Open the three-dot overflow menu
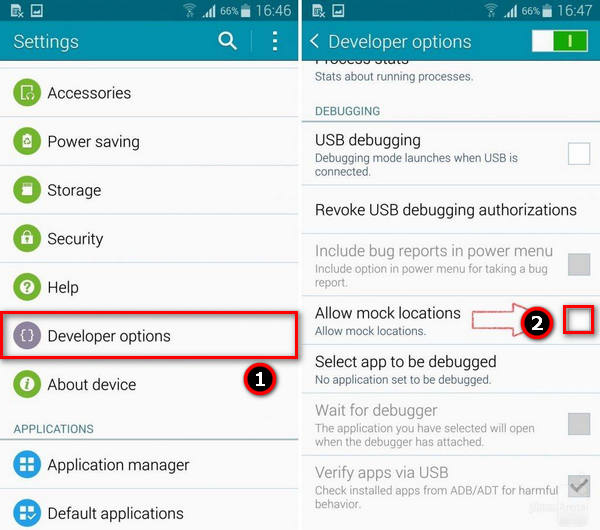Viewport: 600px width, 530px height. [275, 41]
